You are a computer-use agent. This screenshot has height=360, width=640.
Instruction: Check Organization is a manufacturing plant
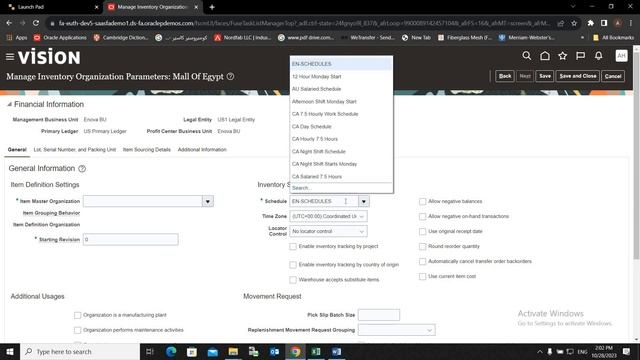(x=78, y=315)
